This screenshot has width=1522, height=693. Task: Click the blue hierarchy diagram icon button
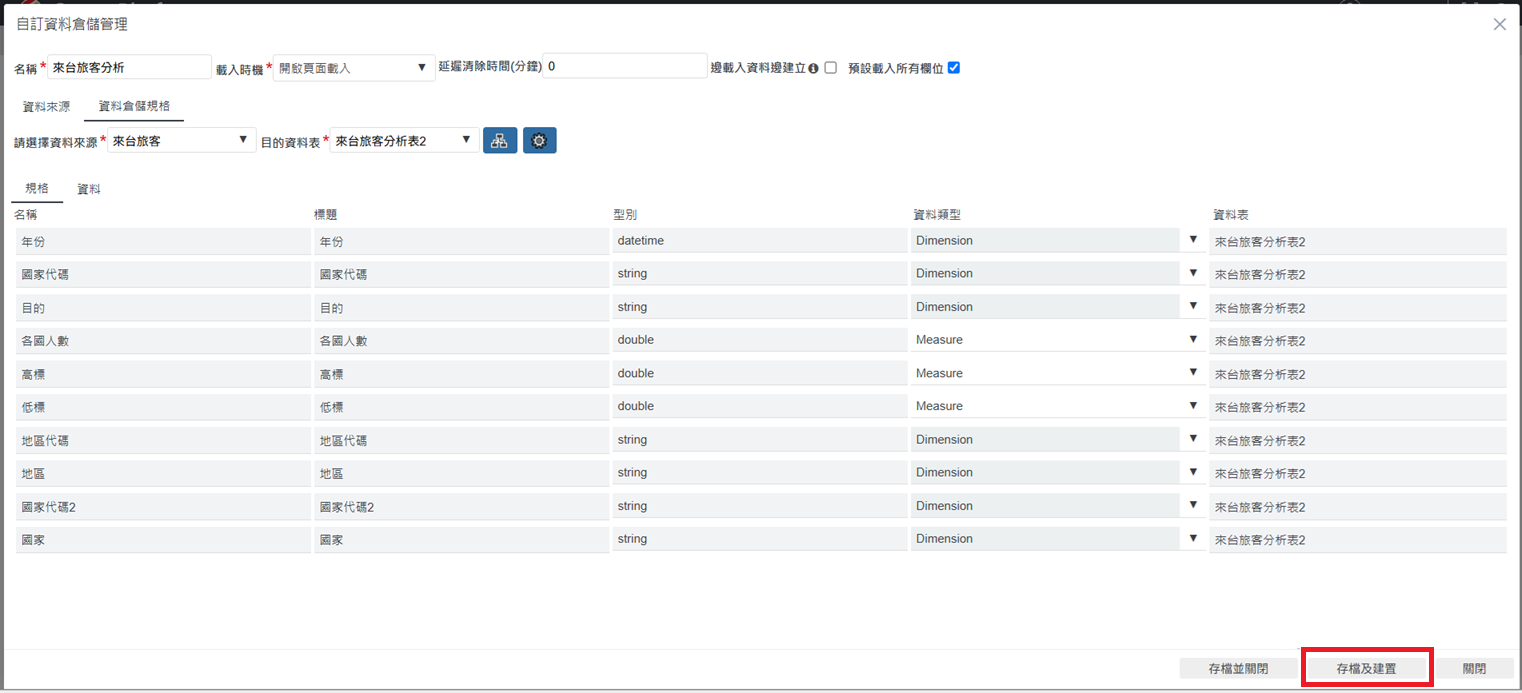tap(500, 141)
